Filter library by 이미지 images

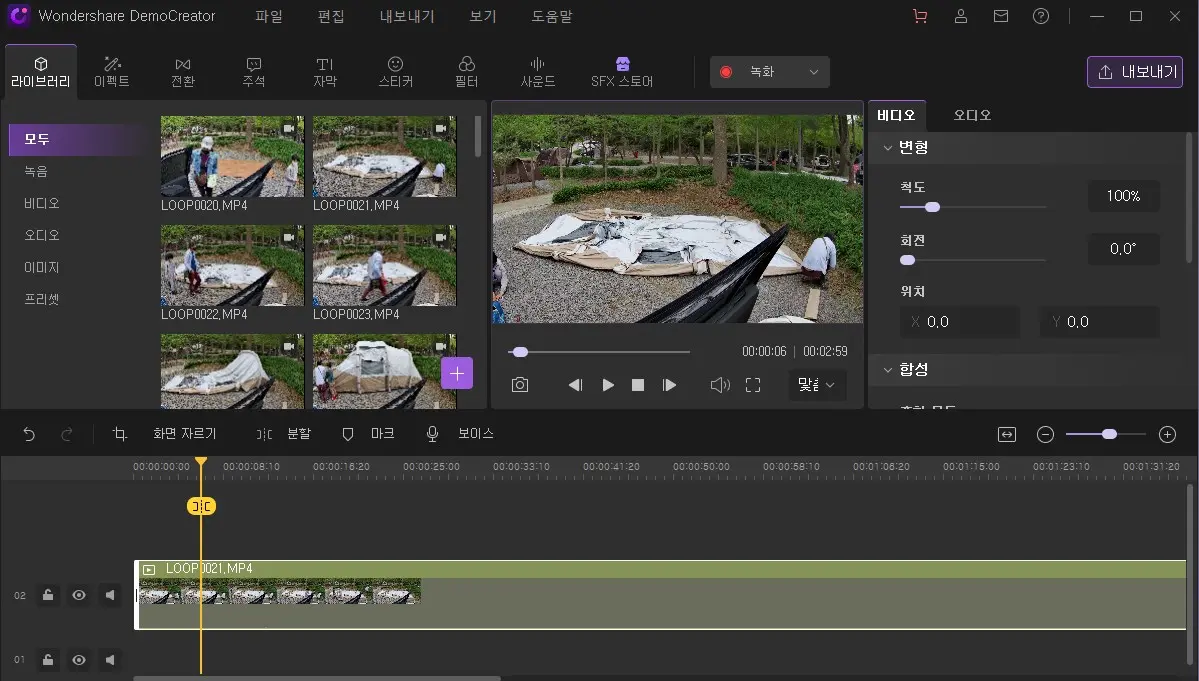(41, 268)
